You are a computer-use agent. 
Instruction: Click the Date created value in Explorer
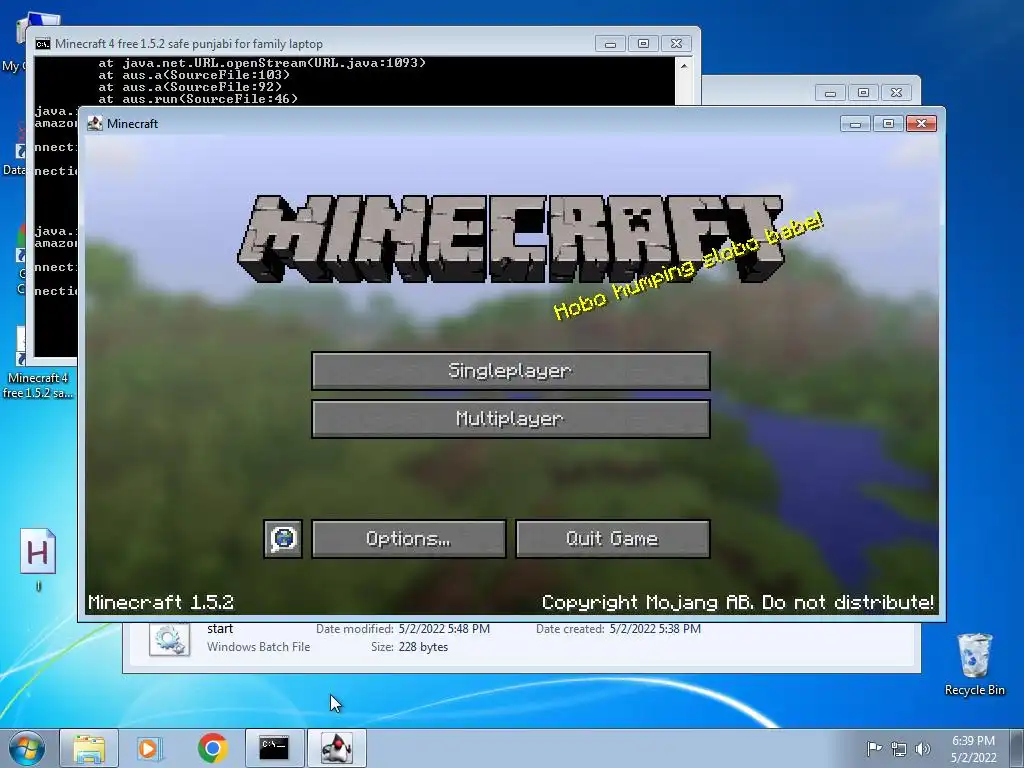click(655, 629)
